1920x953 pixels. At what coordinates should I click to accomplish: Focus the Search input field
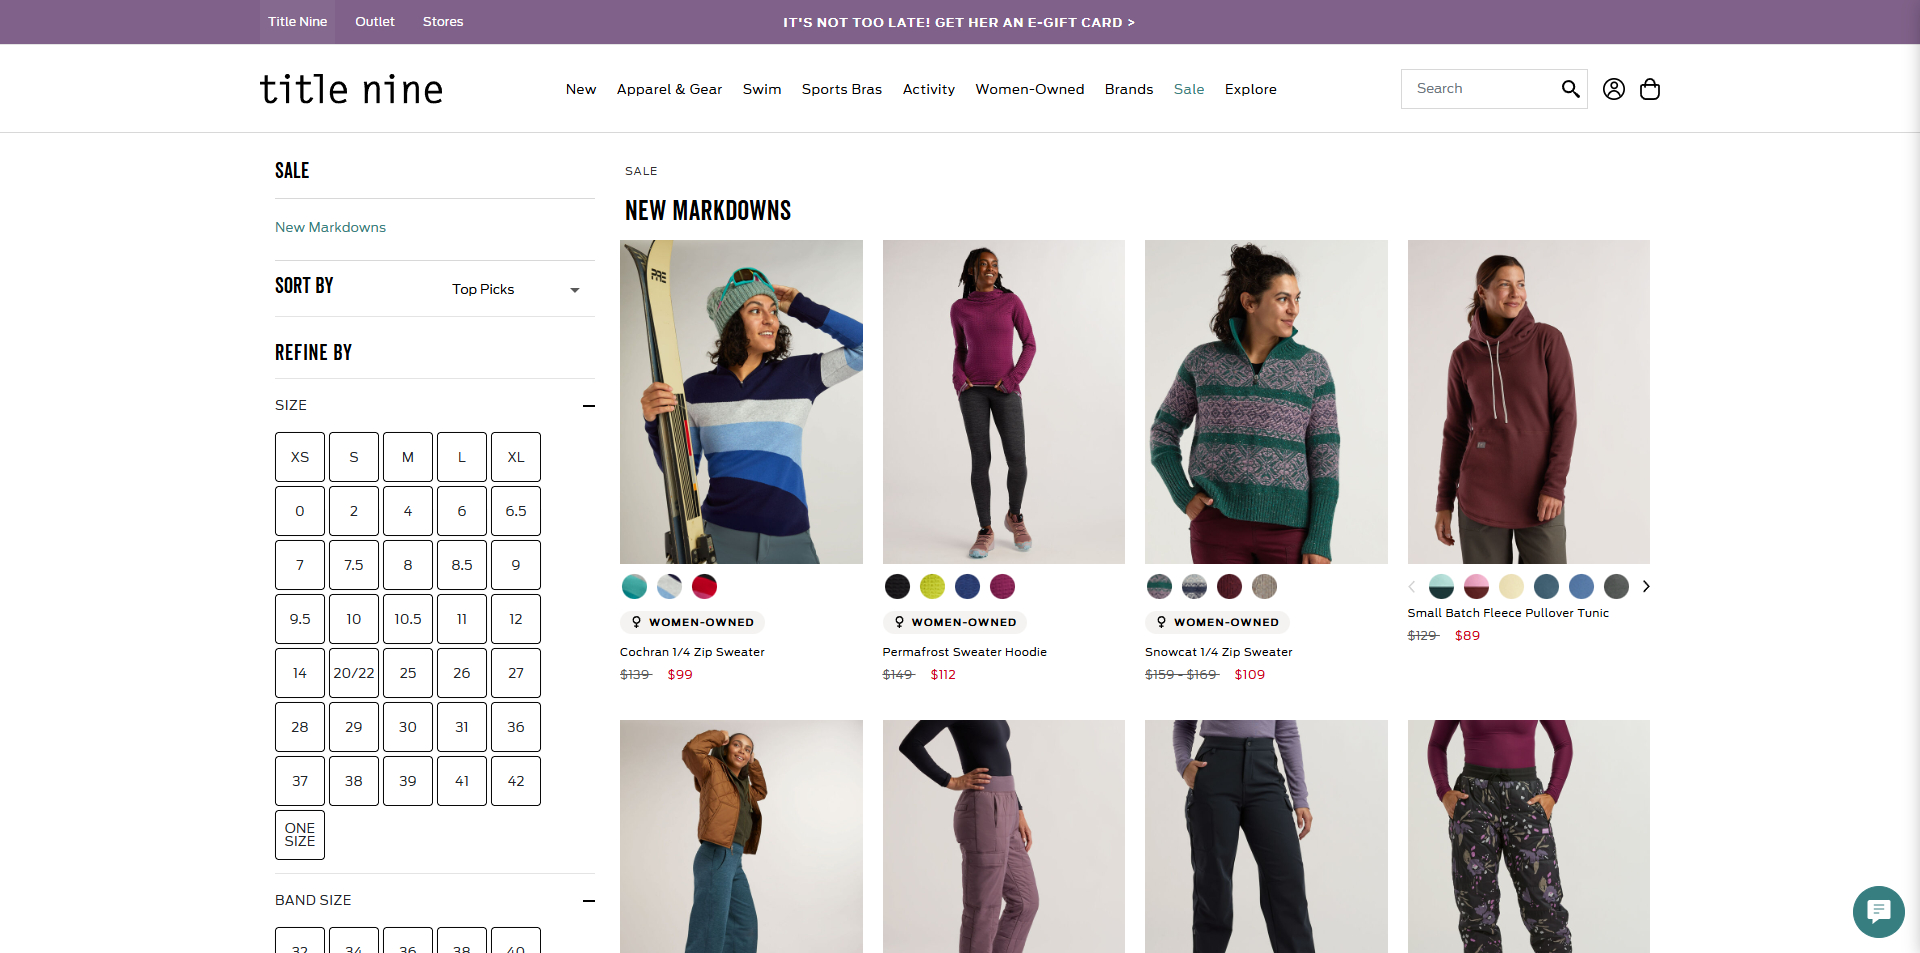point(1477,89)
